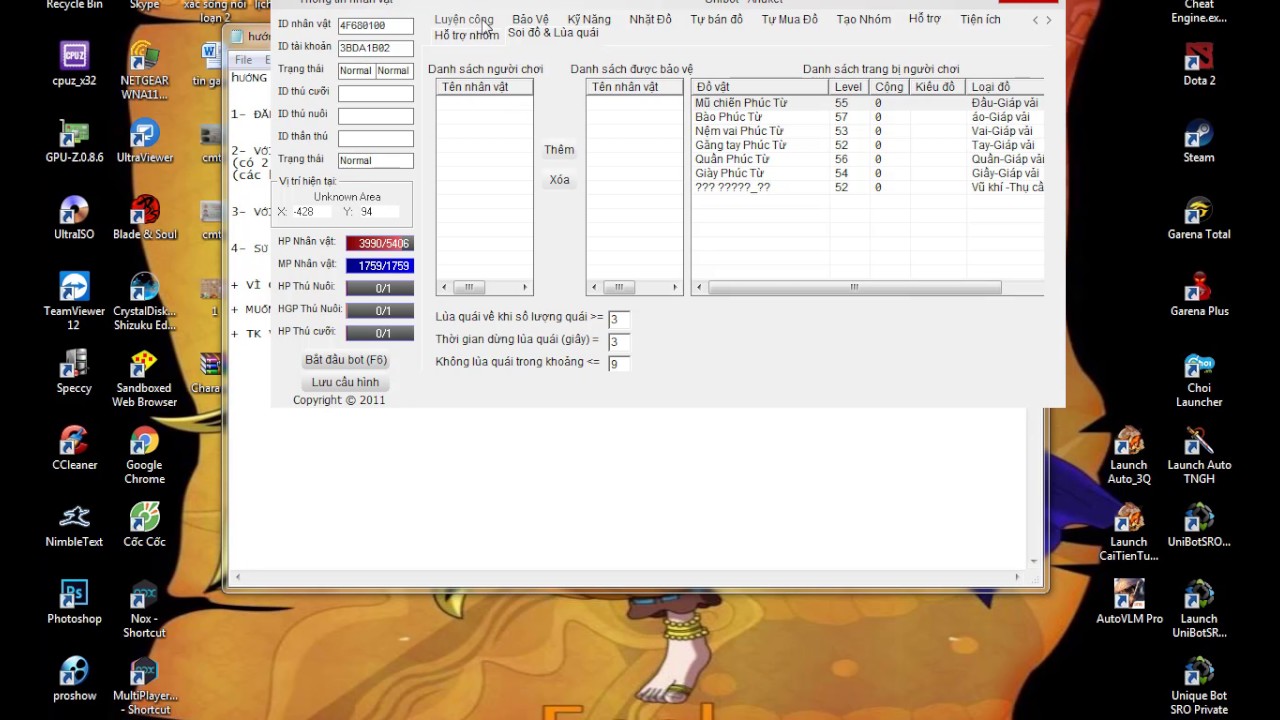Open the Garena Total desktop icon
The height and width of the screenshot is (720, 1280).
point(1199,217)
